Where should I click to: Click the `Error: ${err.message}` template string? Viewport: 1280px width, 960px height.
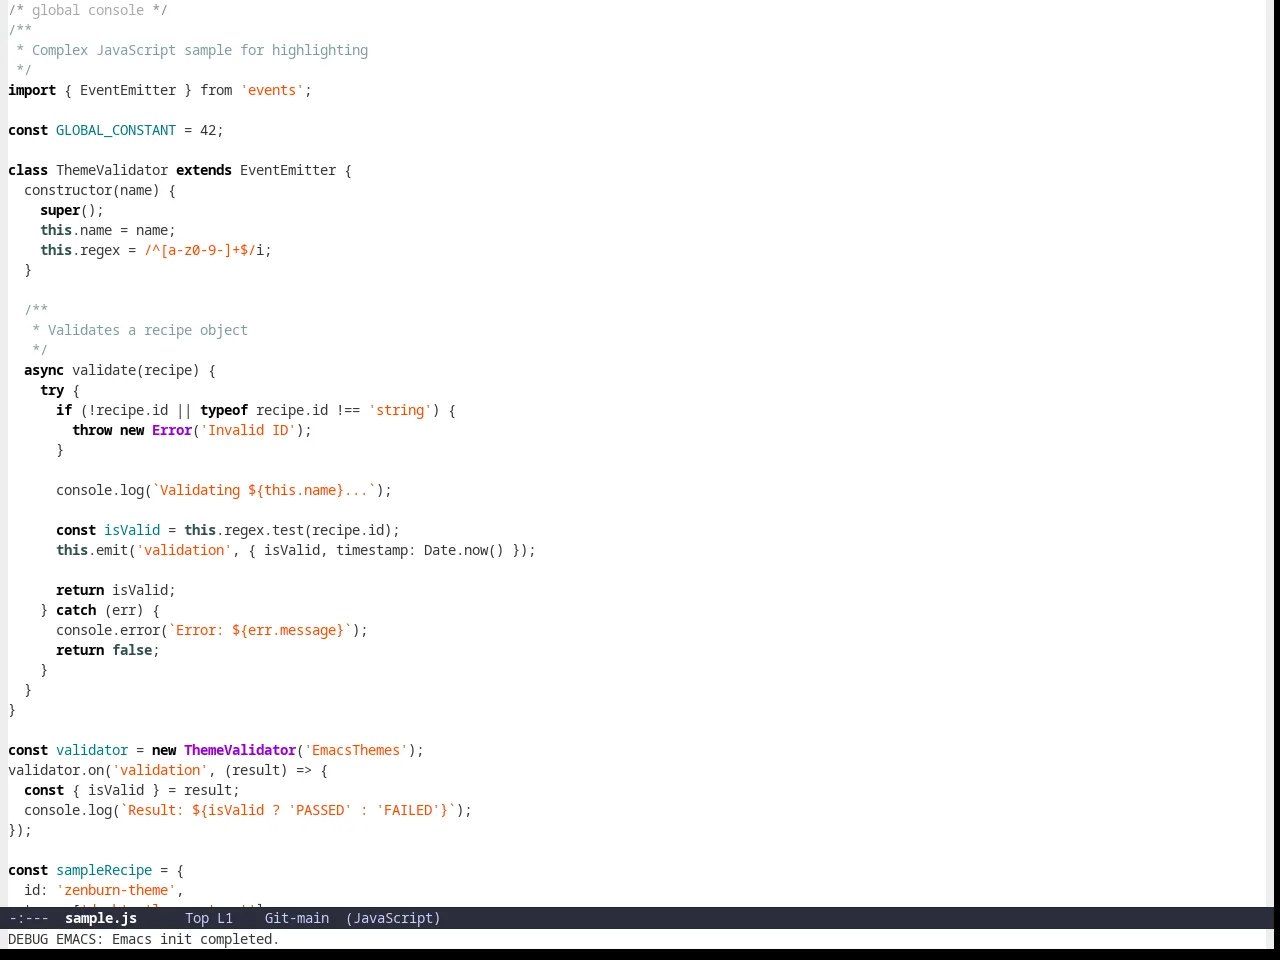260,630
